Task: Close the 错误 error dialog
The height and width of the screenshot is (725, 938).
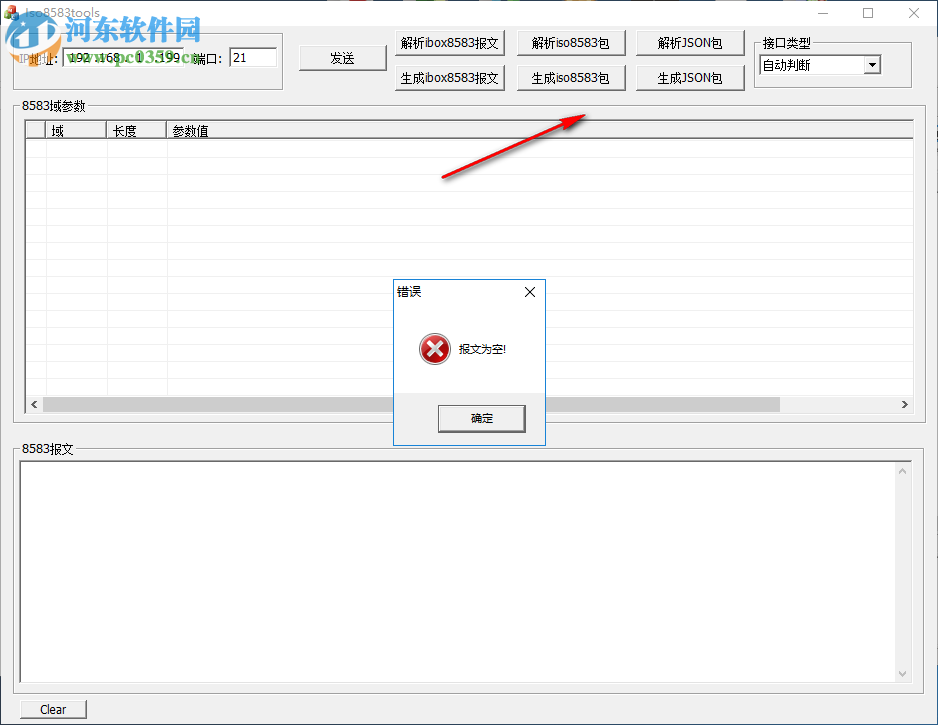Action: (x=529, y=292)
